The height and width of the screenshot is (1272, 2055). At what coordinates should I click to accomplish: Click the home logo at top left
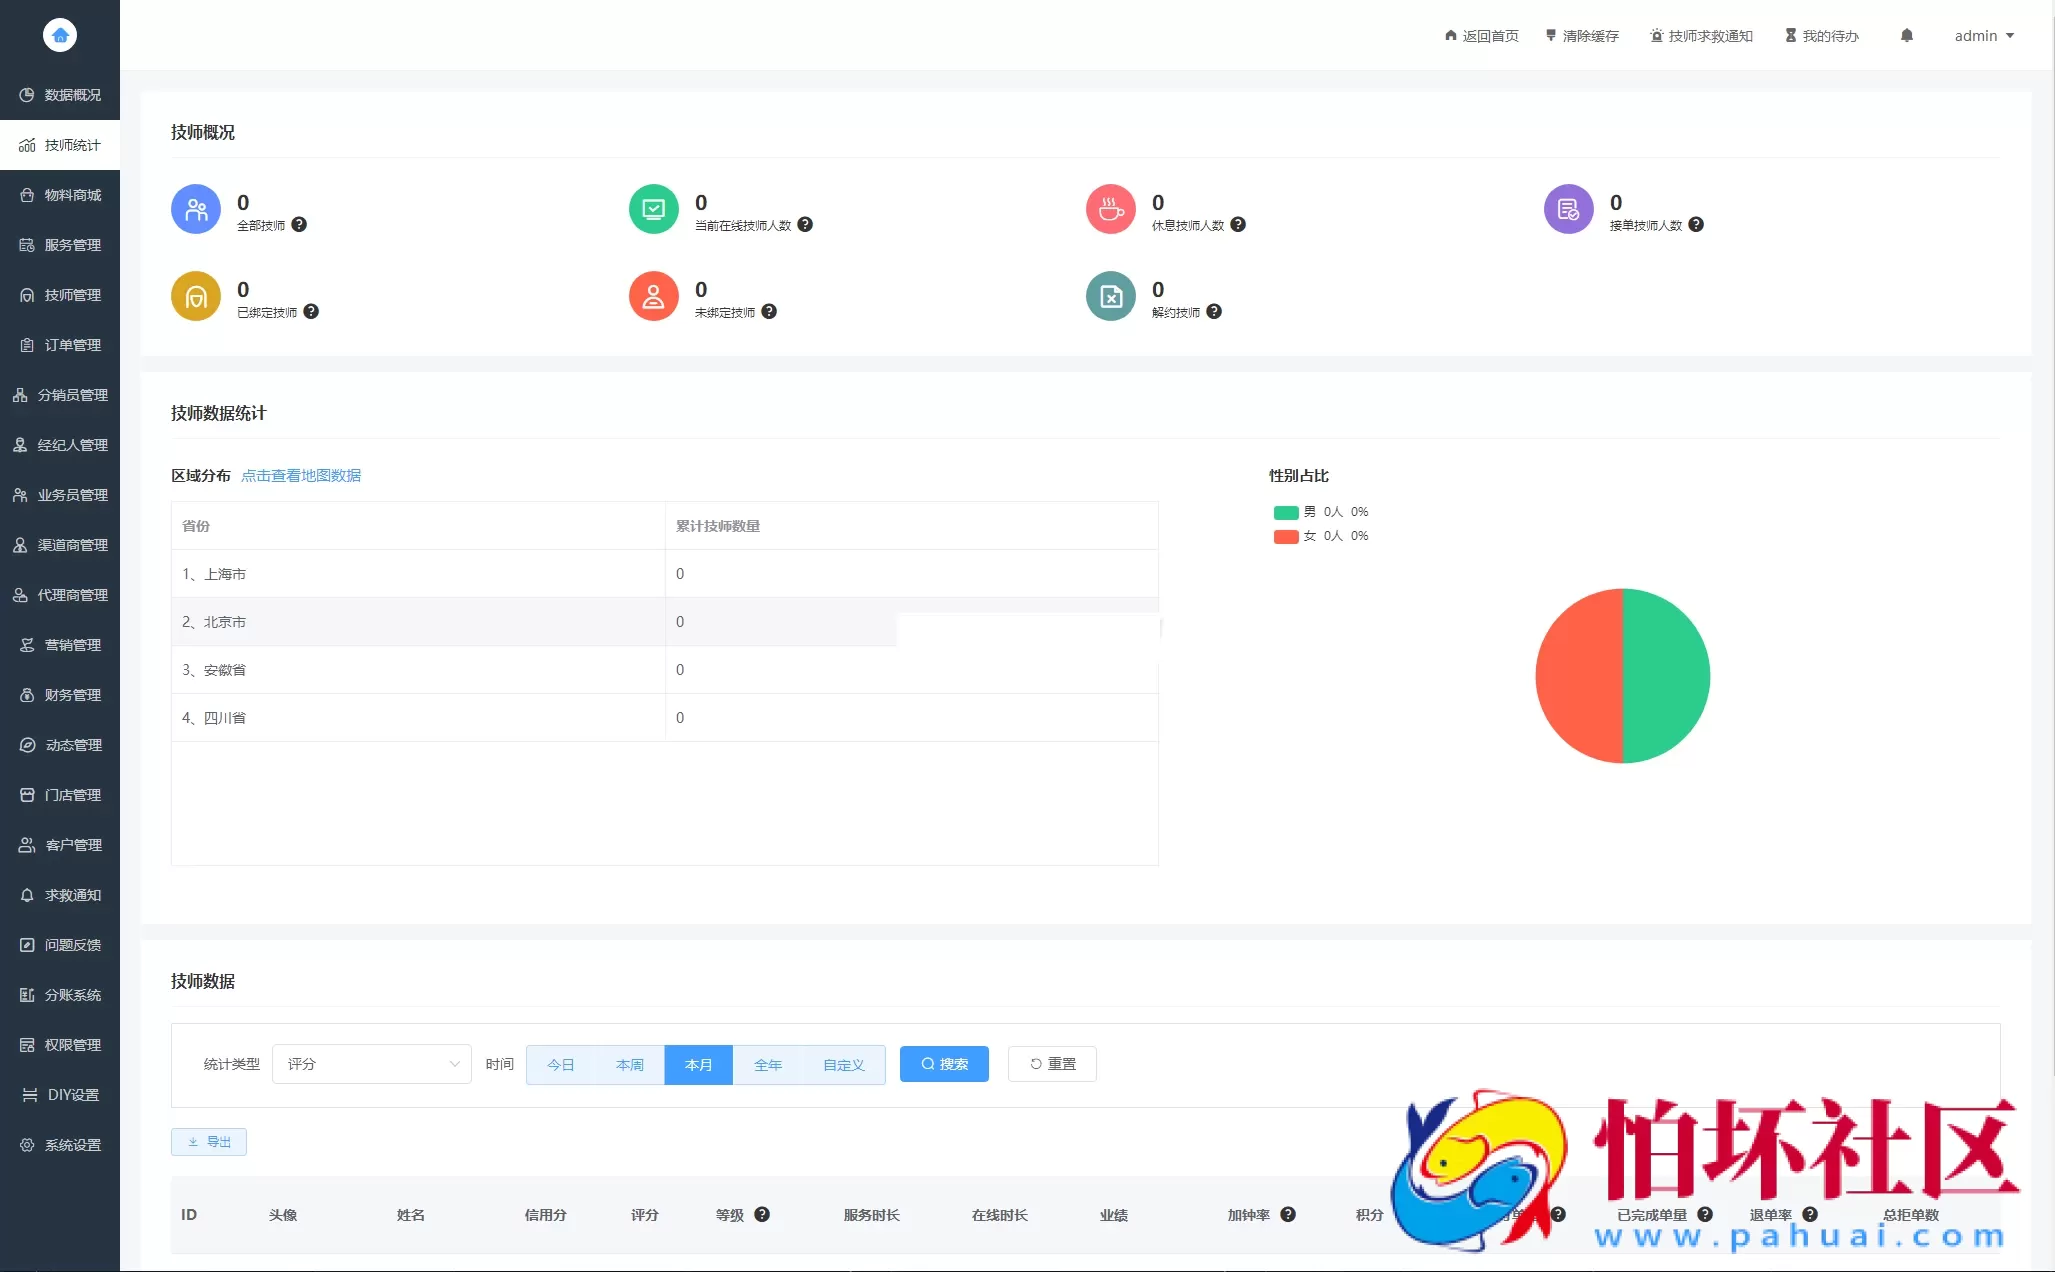60,35
